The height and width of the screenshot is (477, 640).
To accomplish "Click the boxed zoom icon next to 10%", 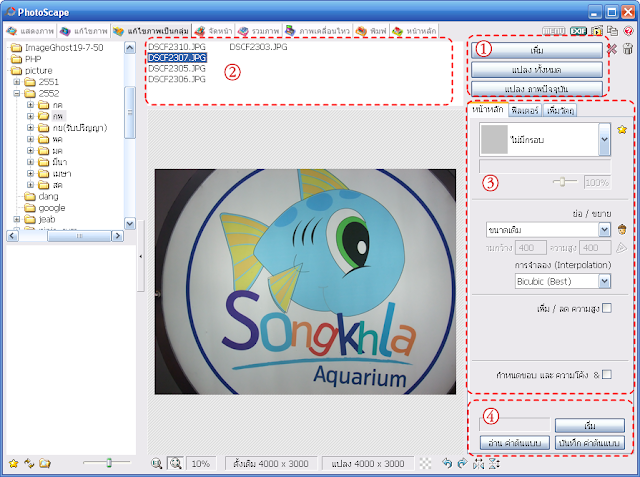I will 176,464.
